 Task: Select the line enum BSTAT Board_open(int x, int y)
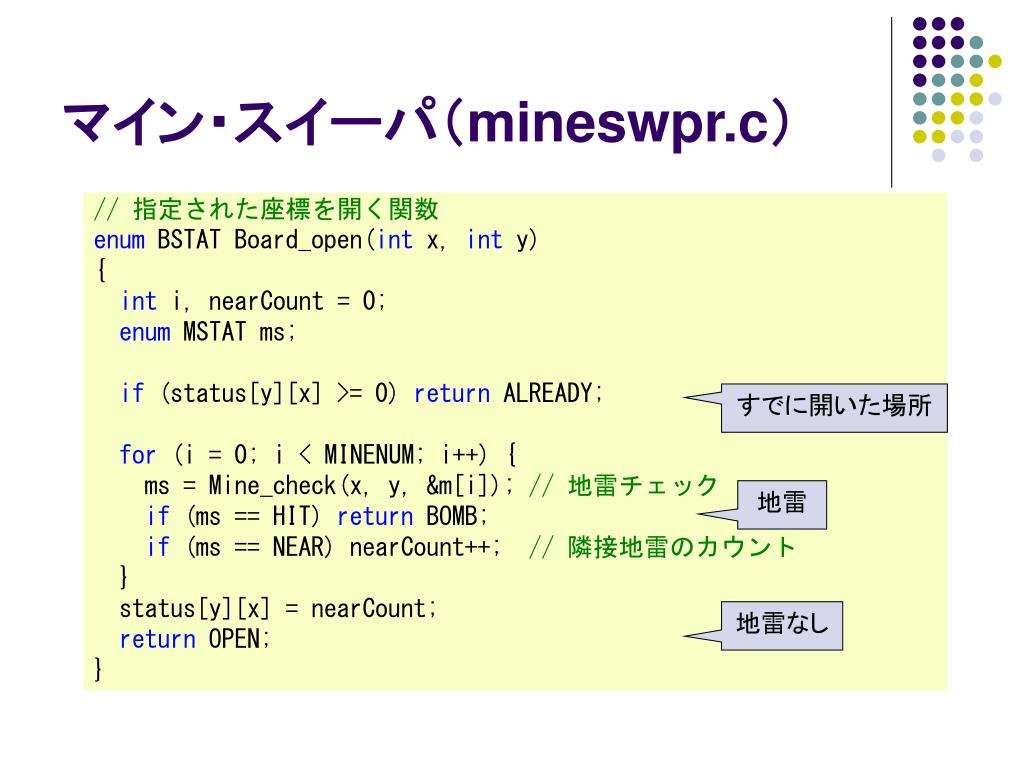pyautogui.click(x=315, y=240)
